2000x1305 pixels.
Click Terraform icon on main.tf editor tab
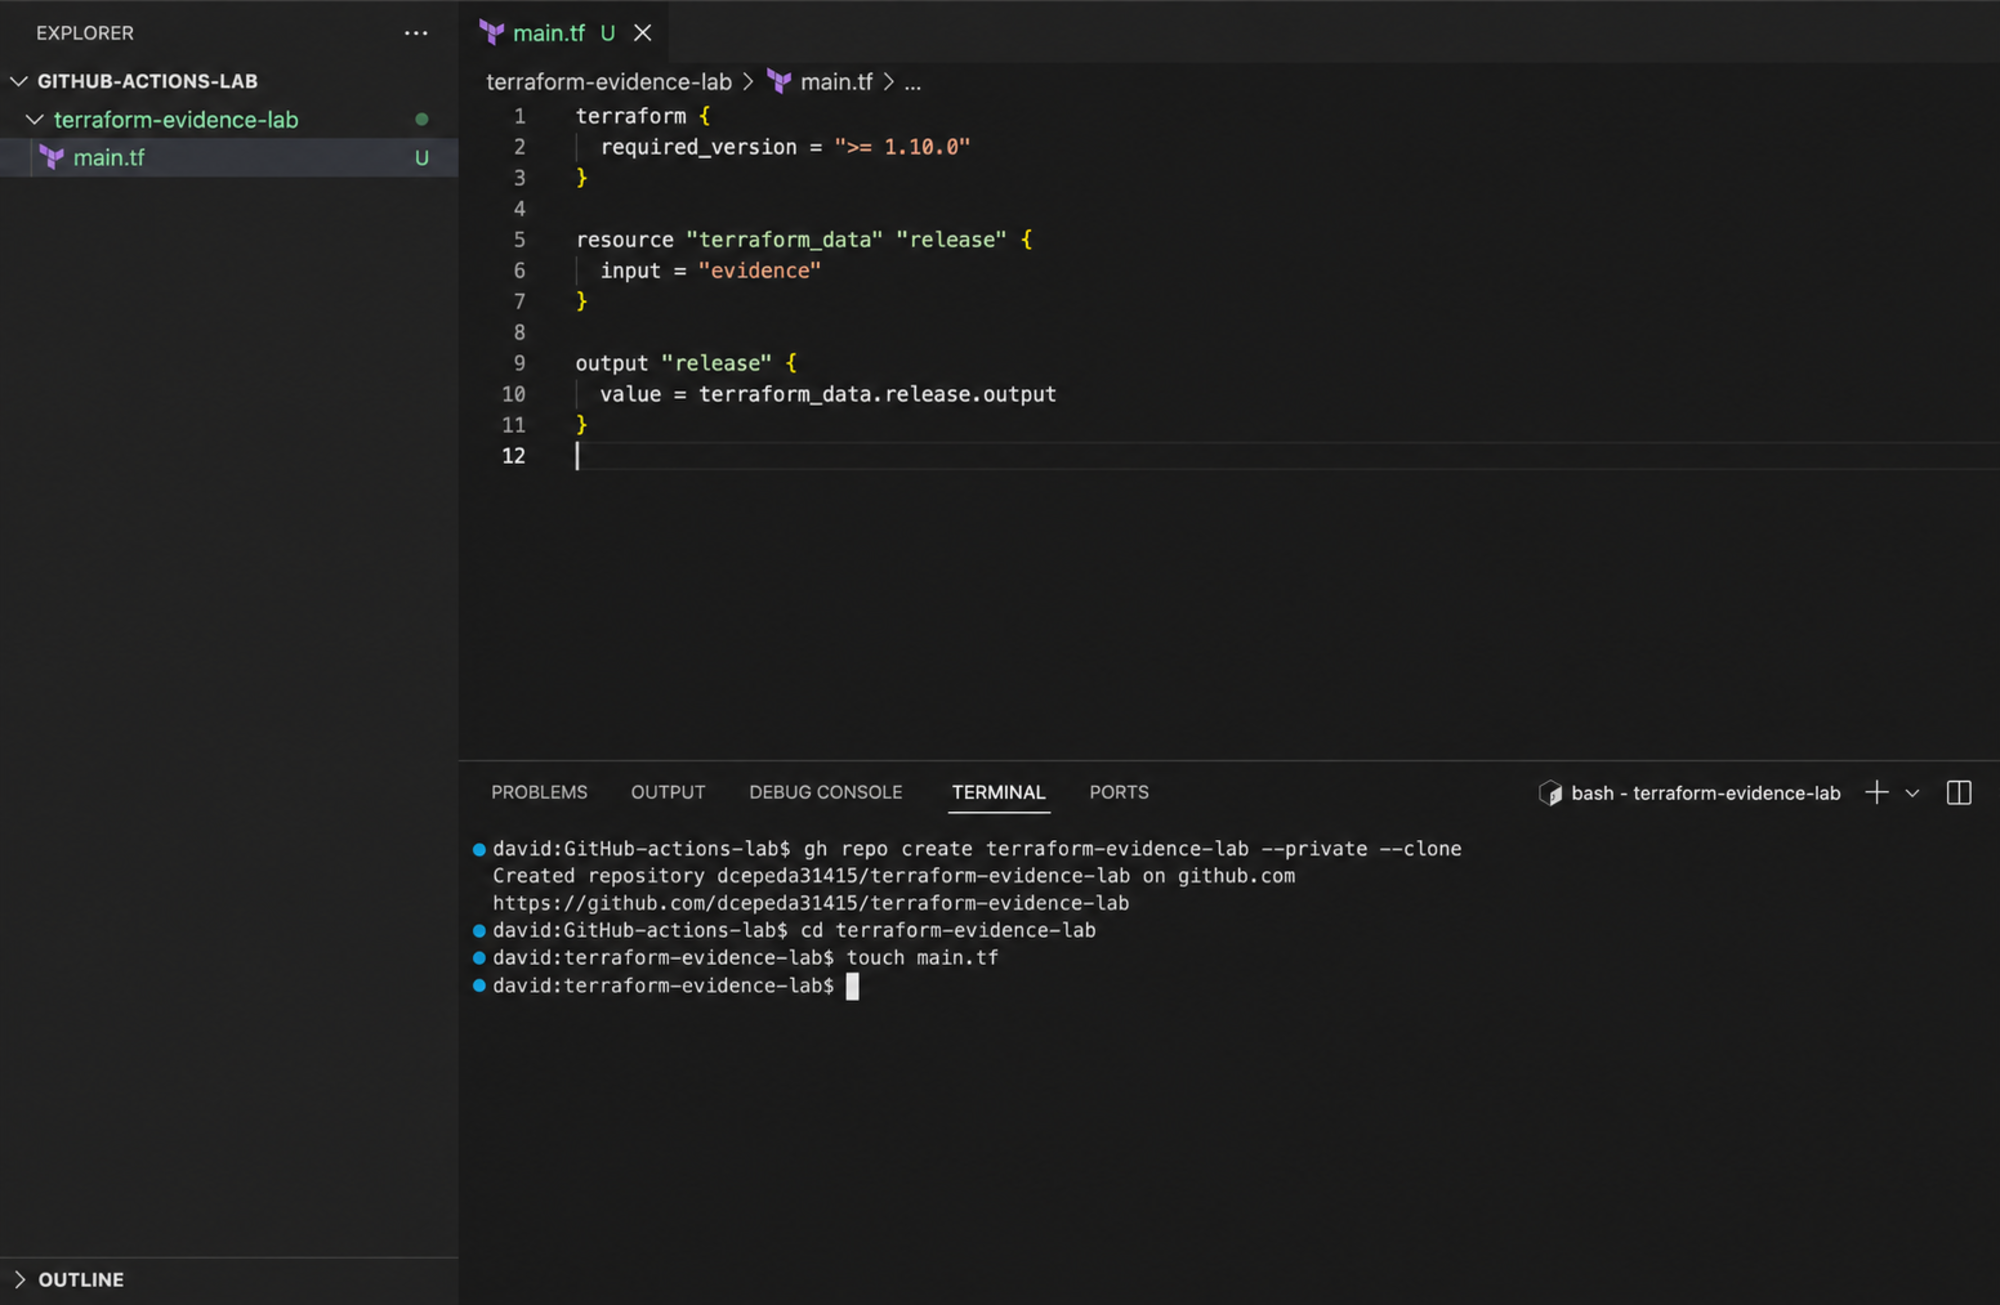(491, 33)
